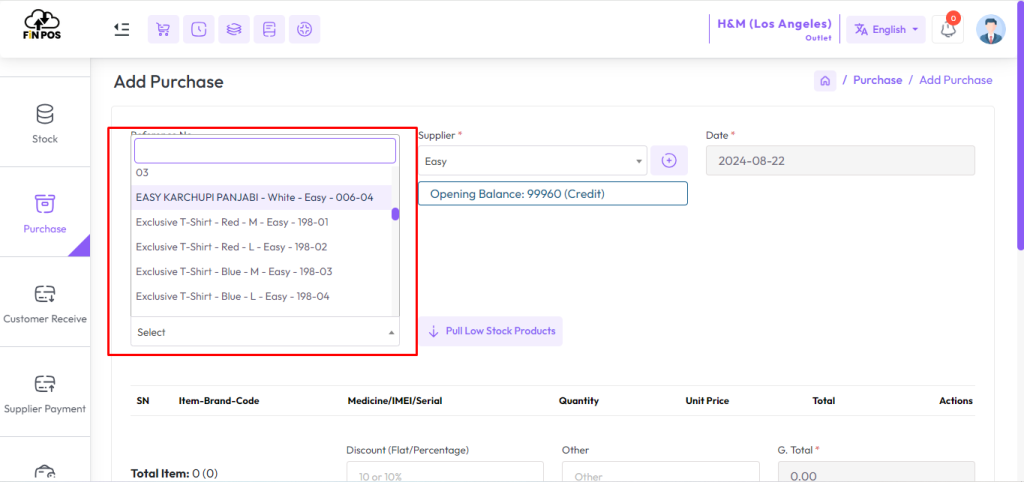Open notifications bell icon
The image size is (1024, 482).
[948, 29]
